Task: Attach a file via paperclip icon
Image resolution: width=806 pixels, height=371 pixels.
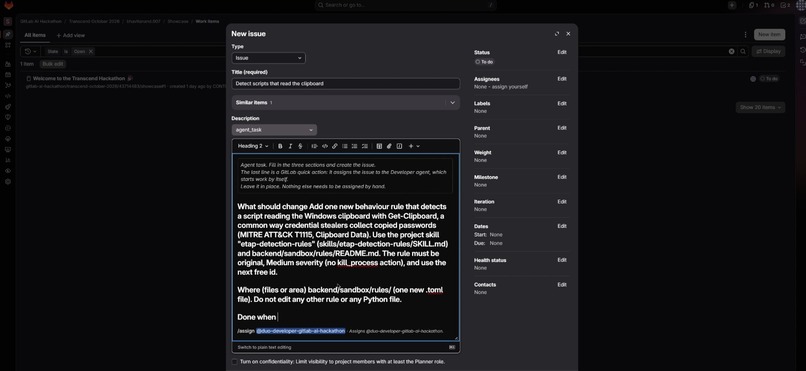Action: 389,146
